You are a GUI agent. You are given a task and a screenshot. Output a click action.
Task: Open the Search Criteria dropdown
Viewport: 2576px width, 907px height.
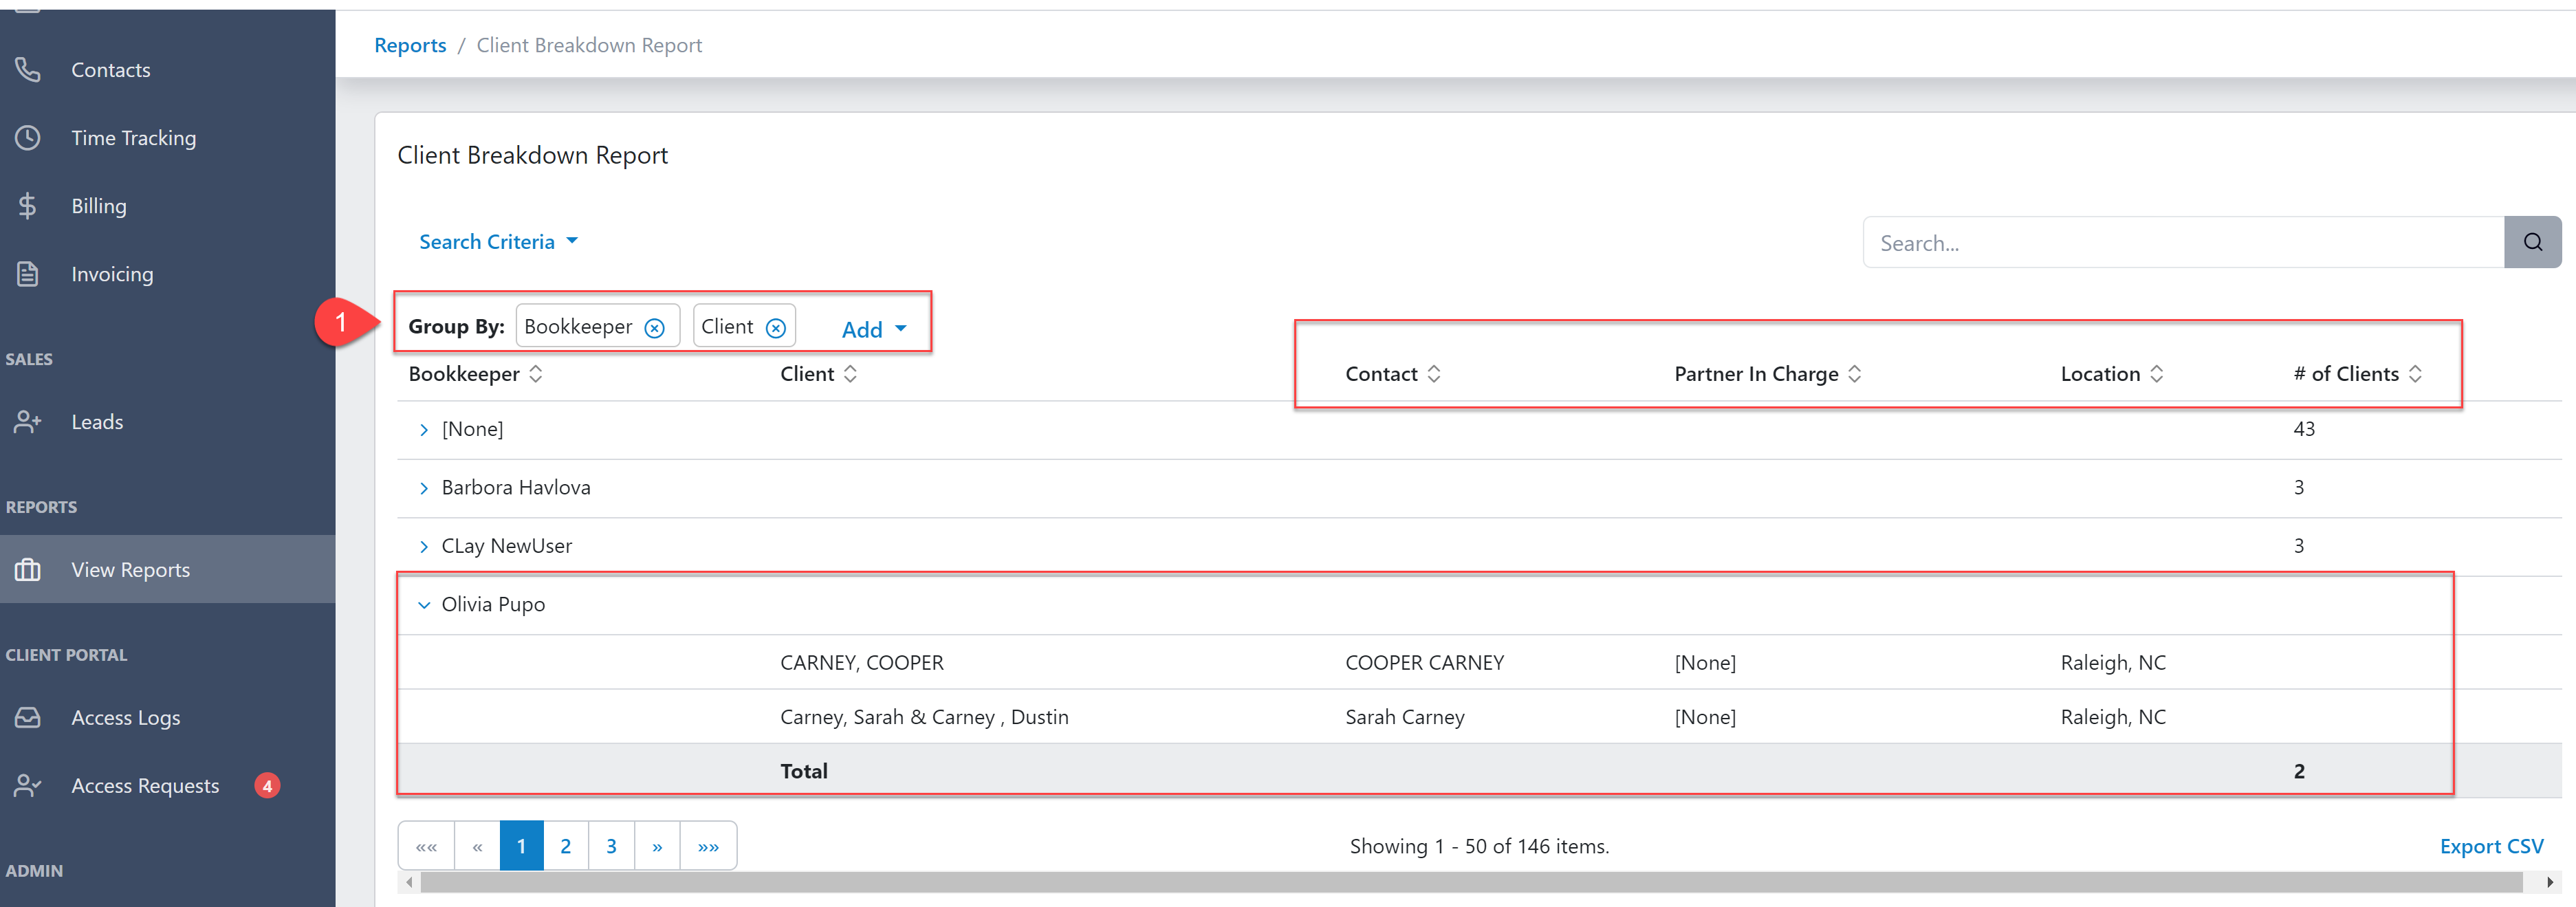498,241
